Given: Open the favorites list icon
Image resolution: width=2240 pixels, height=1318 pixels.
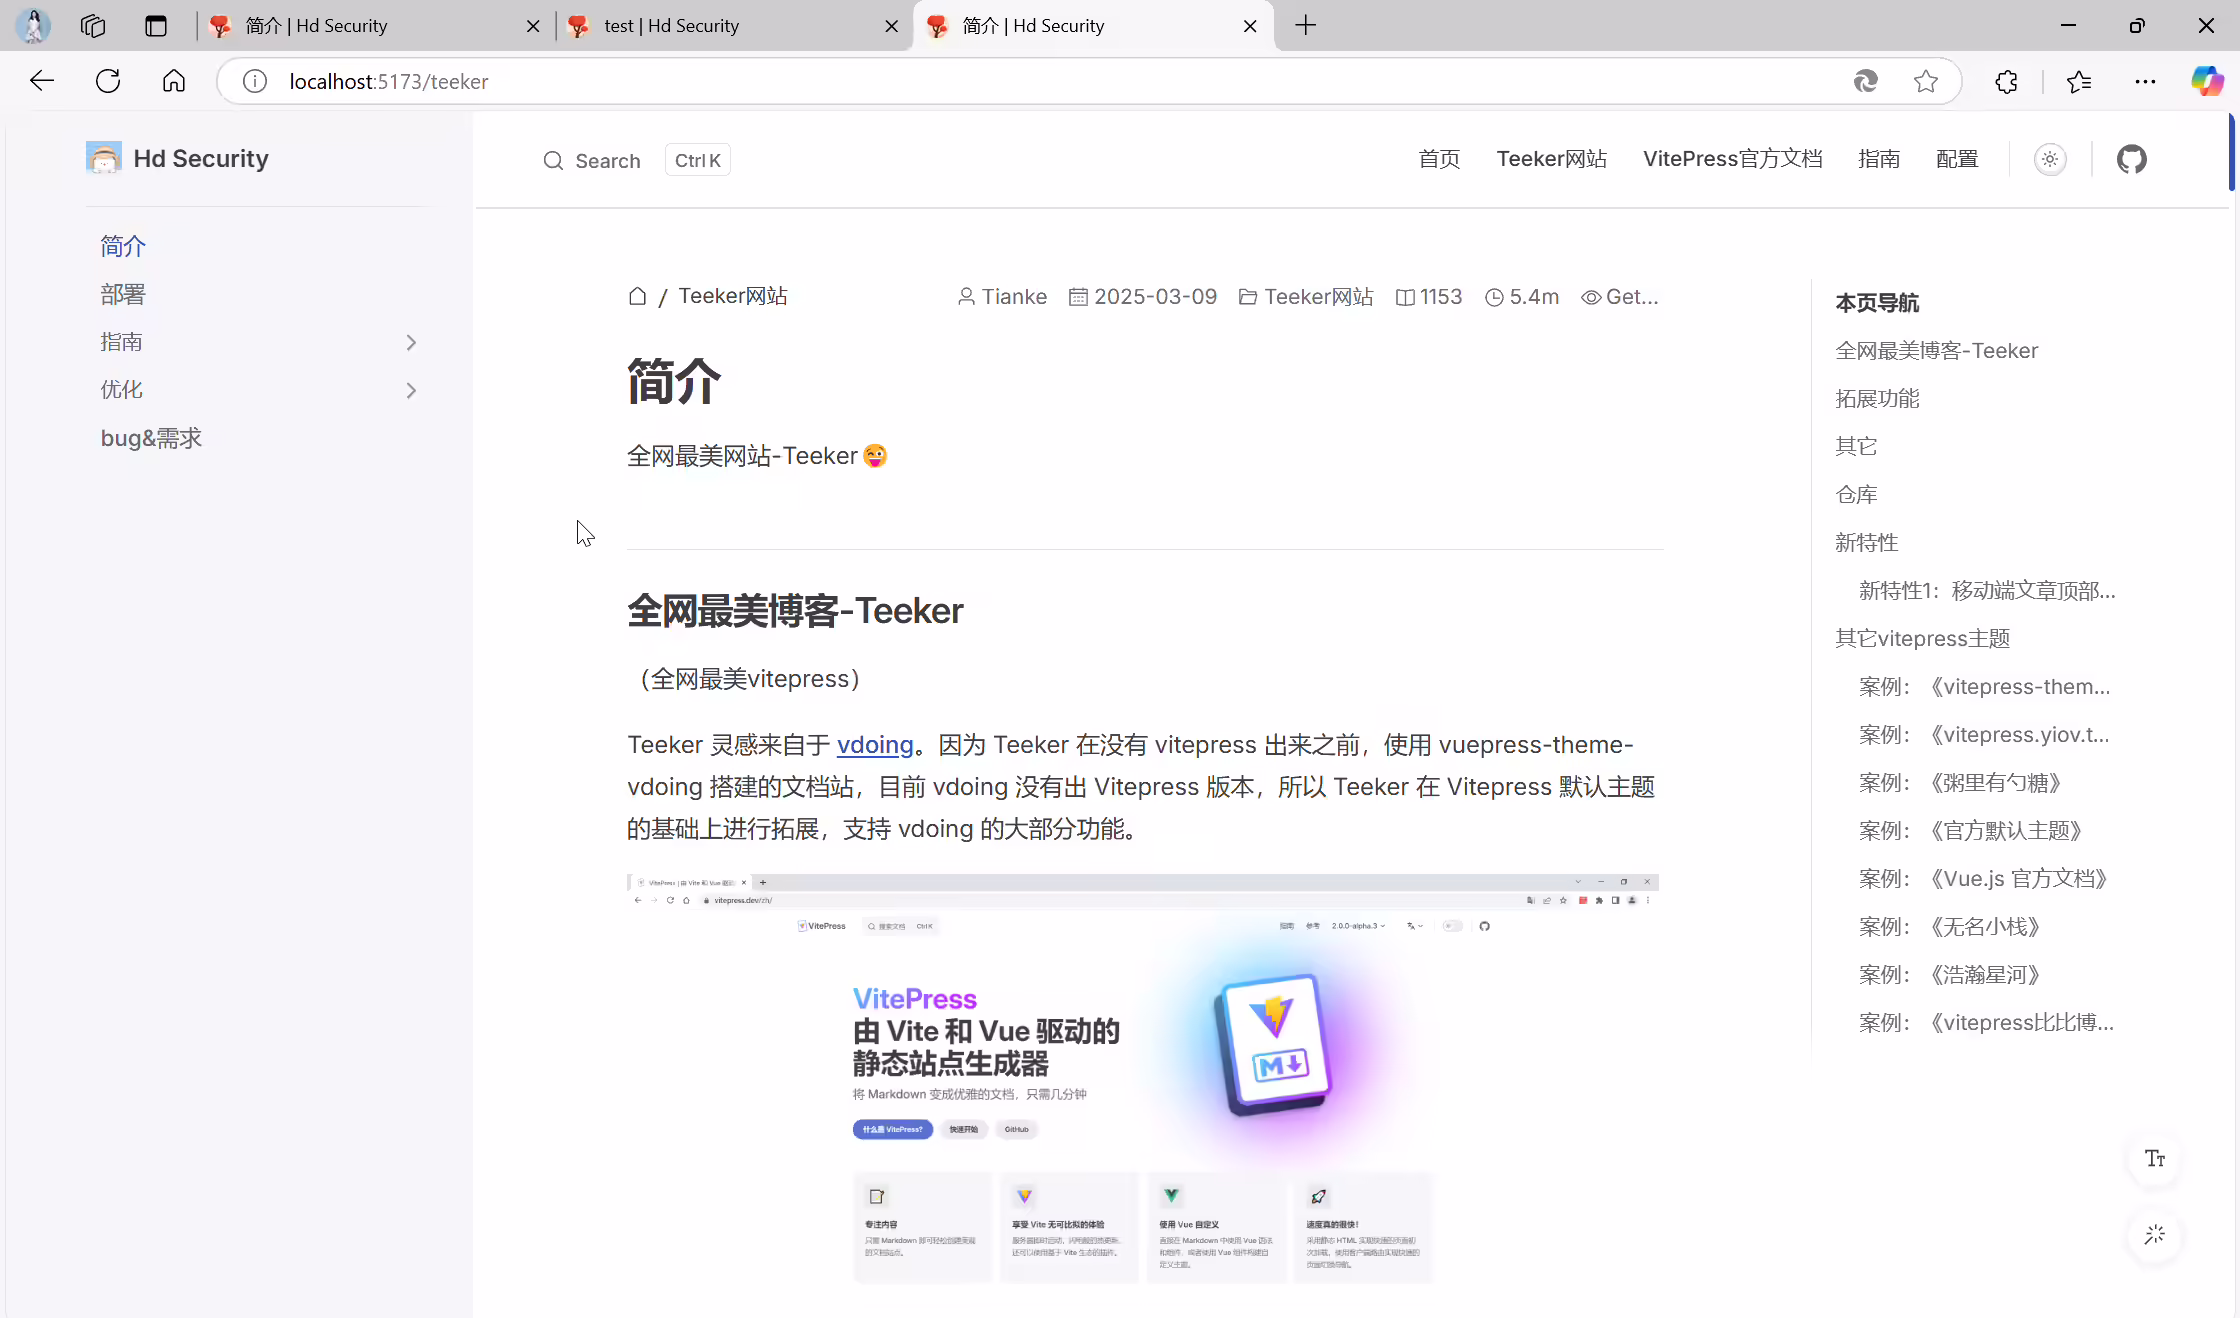Looking at the screenshot, I should tap(2079, 81).
